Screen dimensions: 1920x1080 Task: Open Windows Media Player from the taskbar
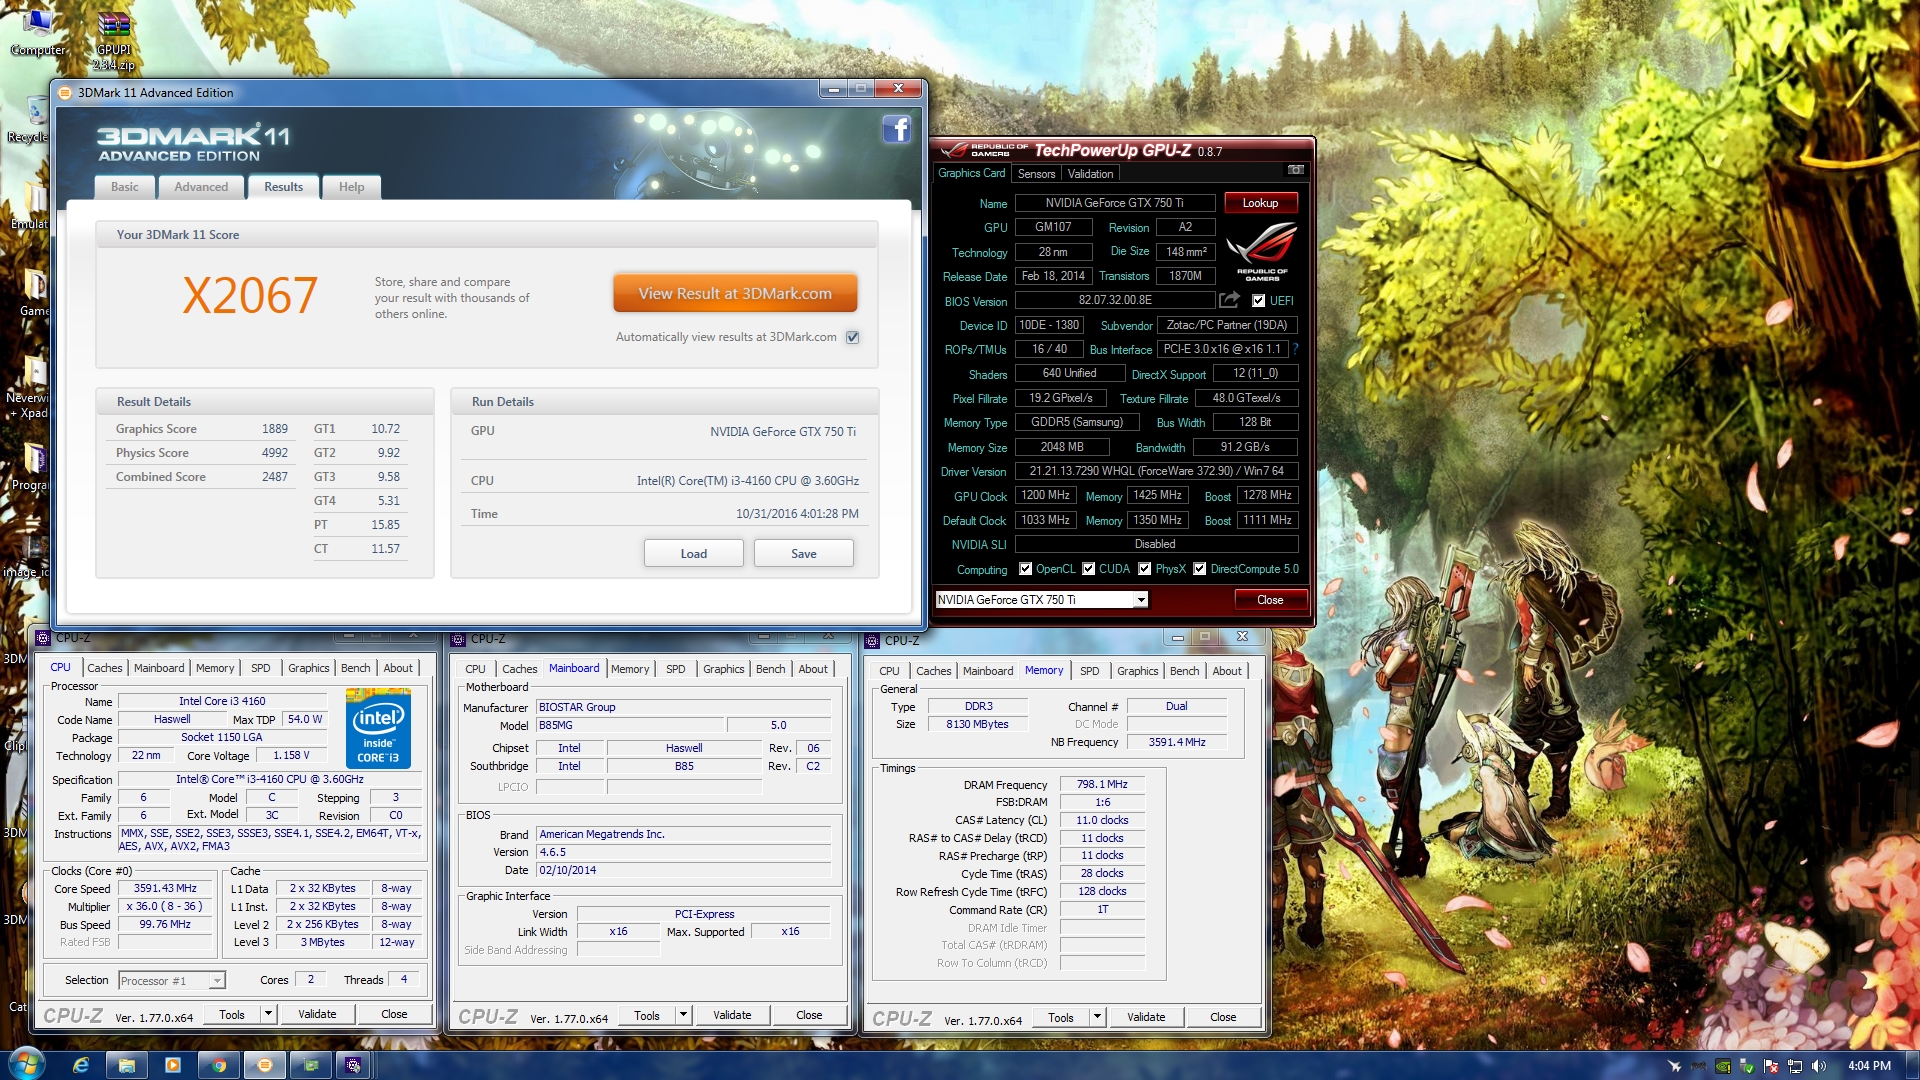tap(173, 1065)
